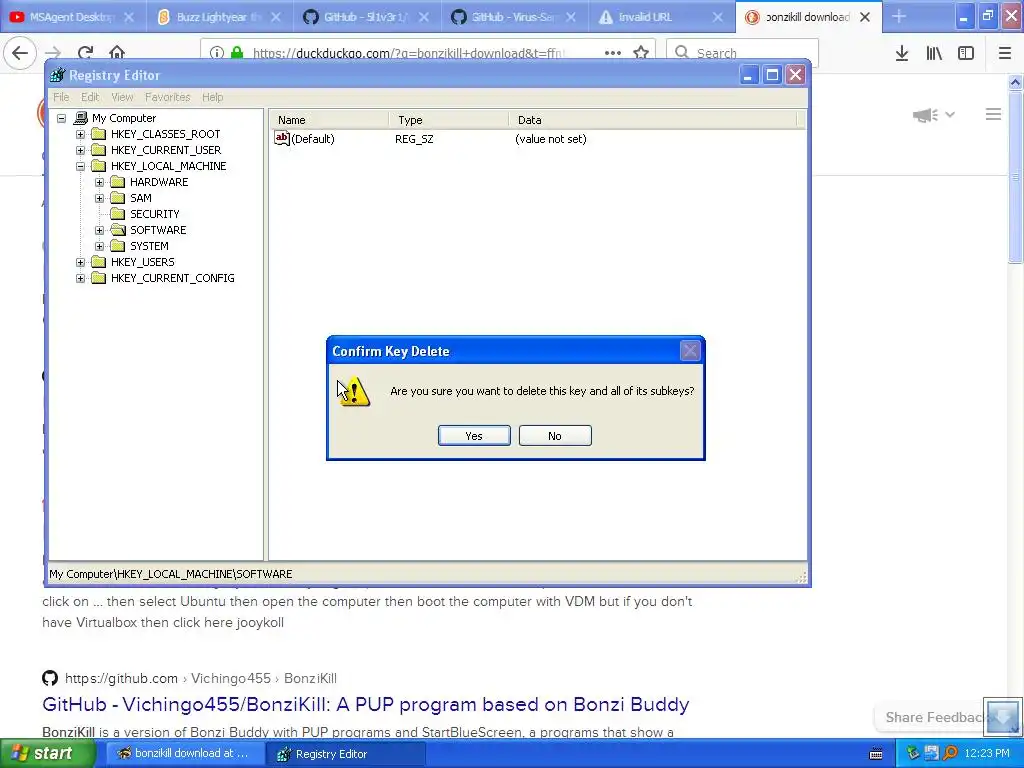
Task: Switch to Registry Editor taskbar item
Action: 346,754
